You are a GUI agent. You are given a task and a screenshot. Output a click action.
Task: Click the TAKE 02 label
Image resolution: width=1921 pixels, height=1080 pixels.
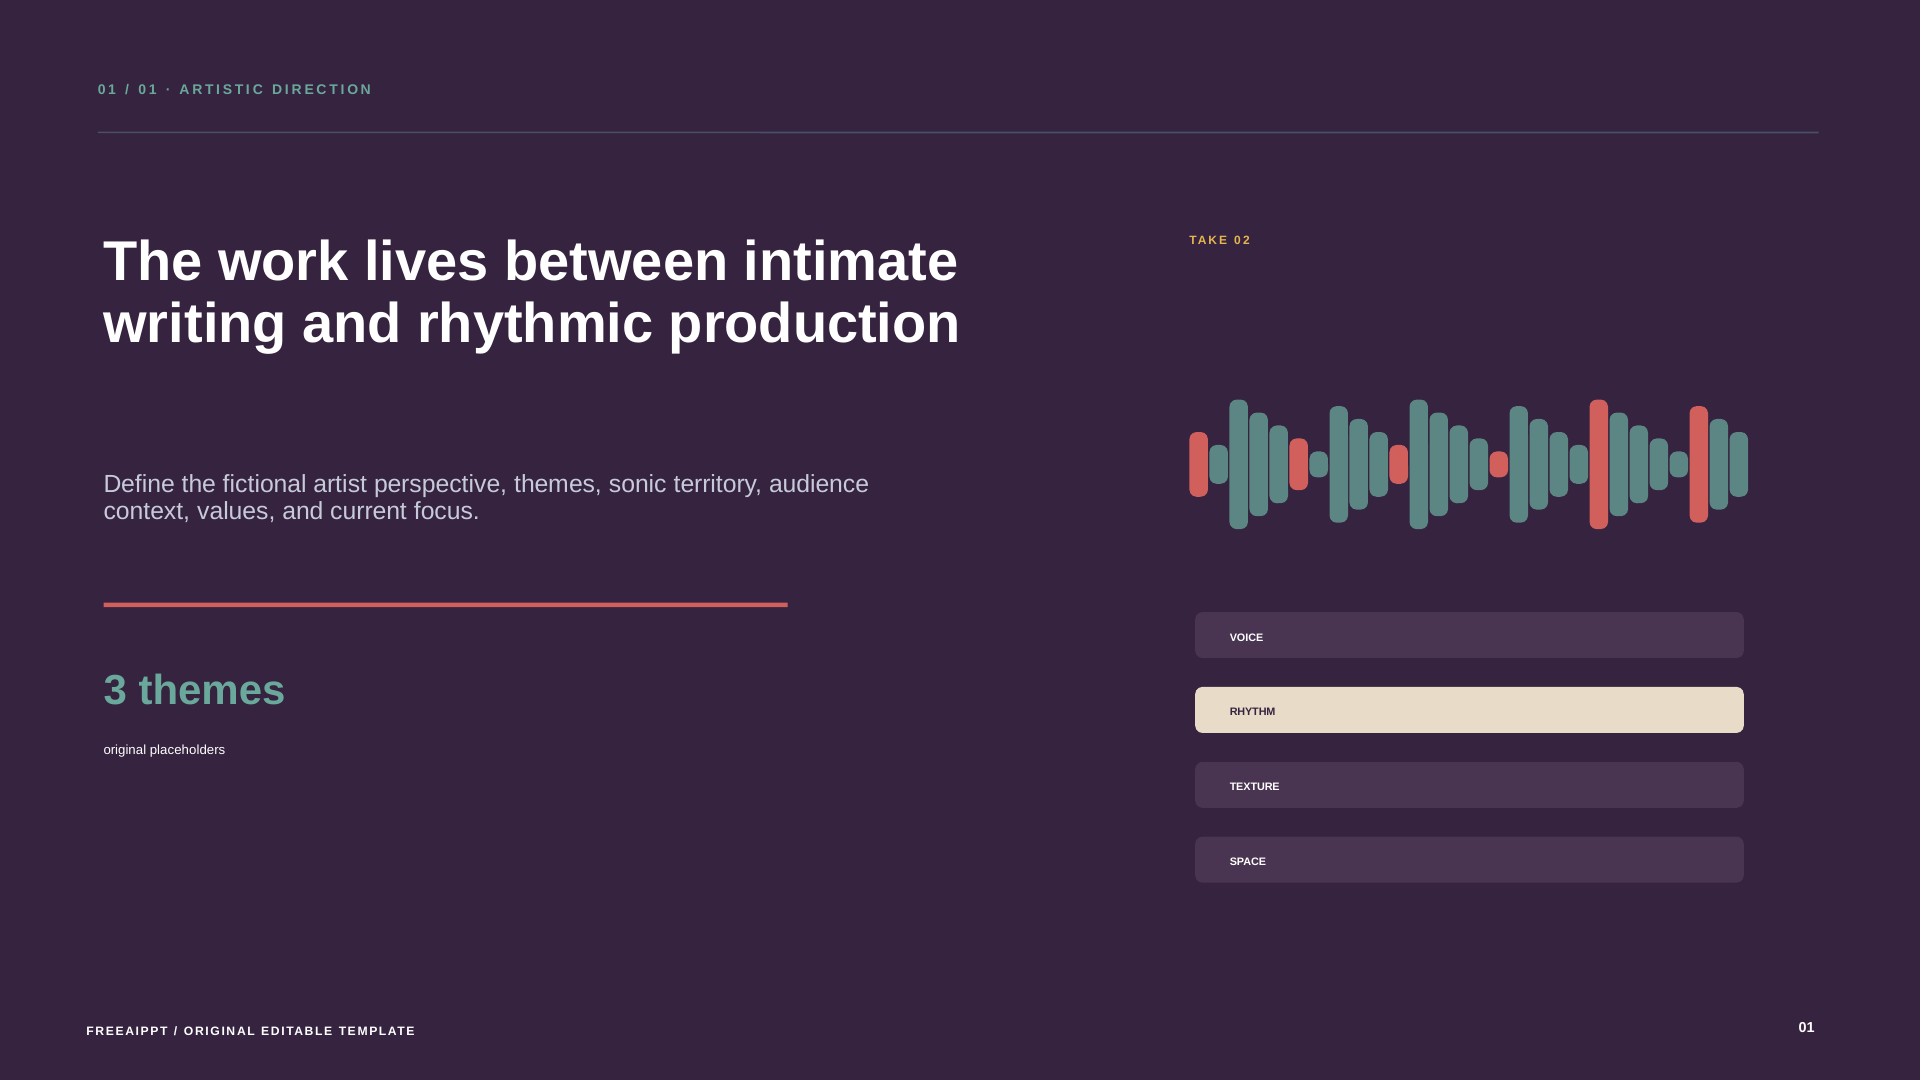point(1220,240)
